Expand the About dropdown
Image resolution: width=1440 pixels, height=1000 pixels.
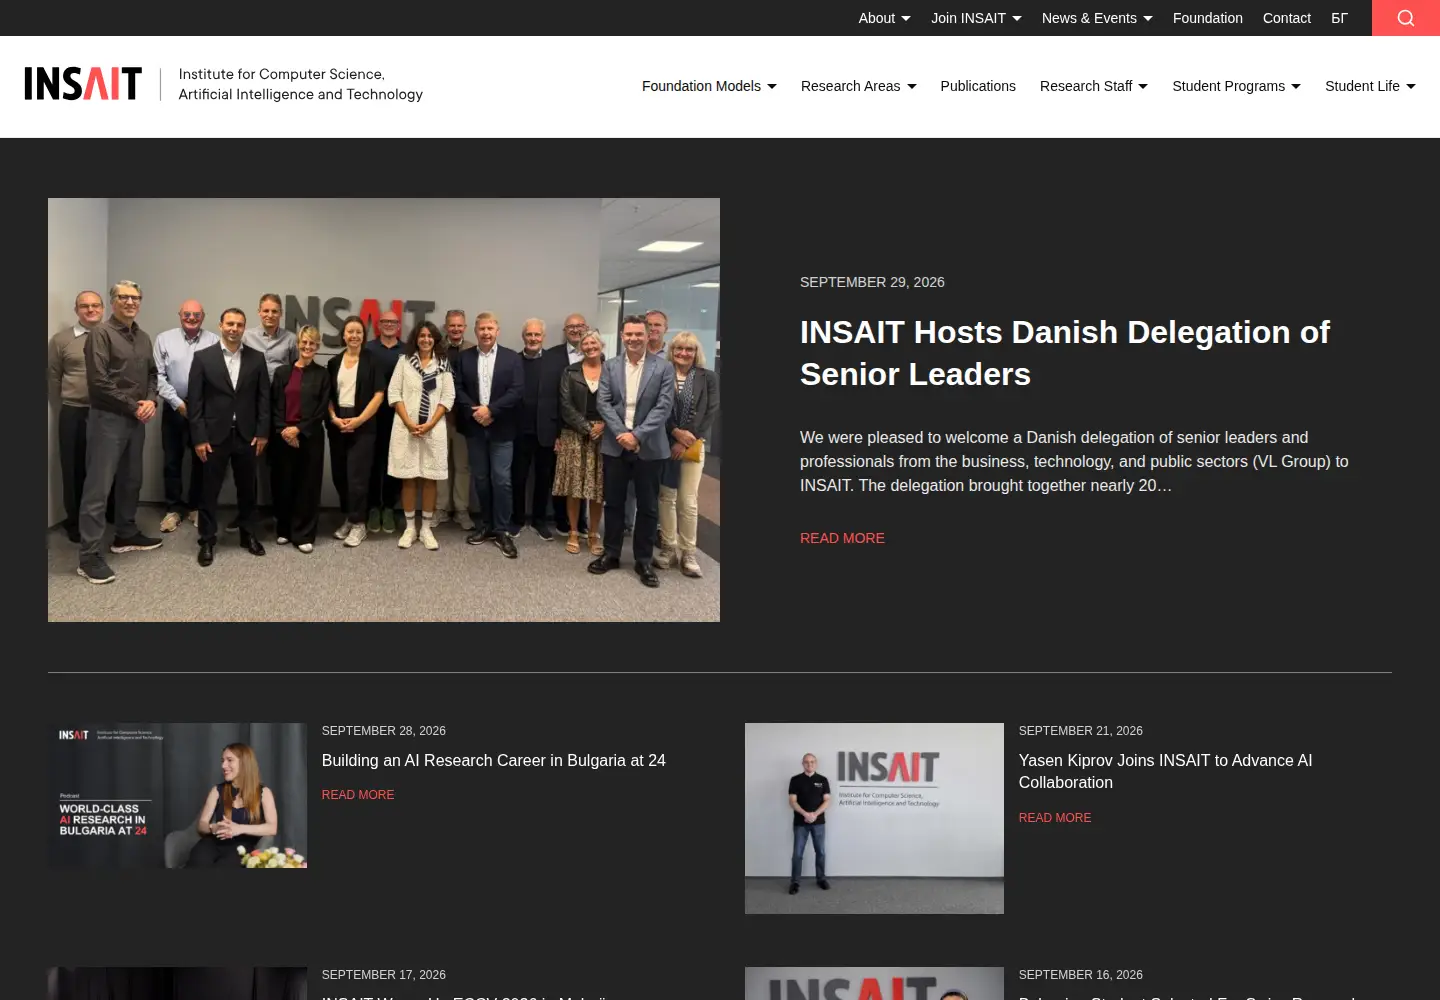[x=884, y=18]
